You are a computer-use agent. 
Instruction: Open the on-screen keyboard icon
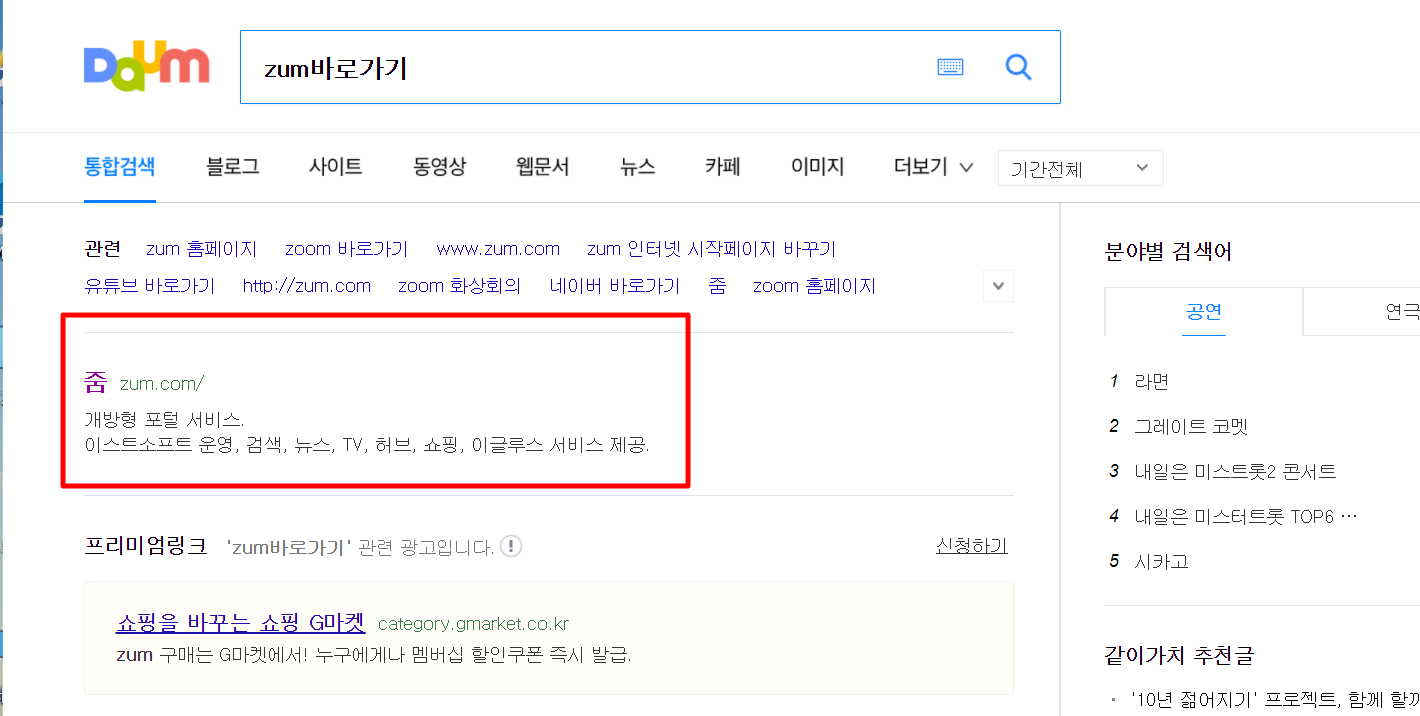click(950, 67)
